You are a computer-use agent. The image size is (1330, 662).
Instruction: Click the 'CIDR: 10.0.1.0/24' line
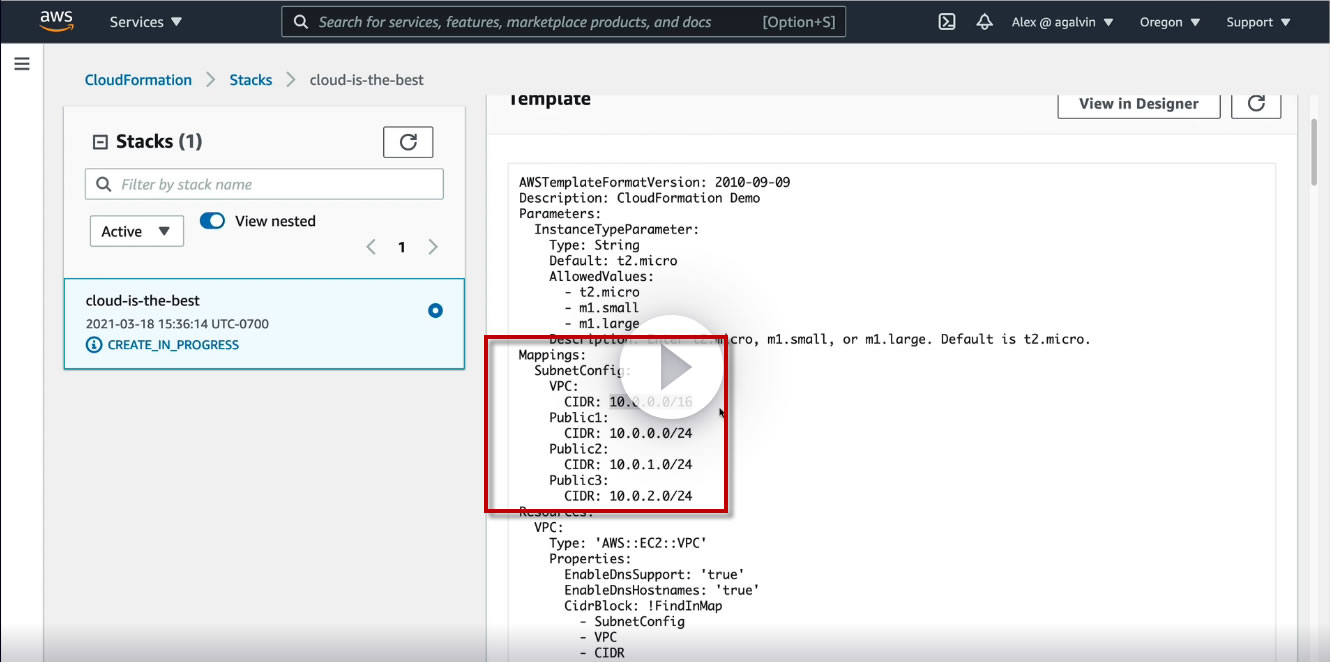628,465
